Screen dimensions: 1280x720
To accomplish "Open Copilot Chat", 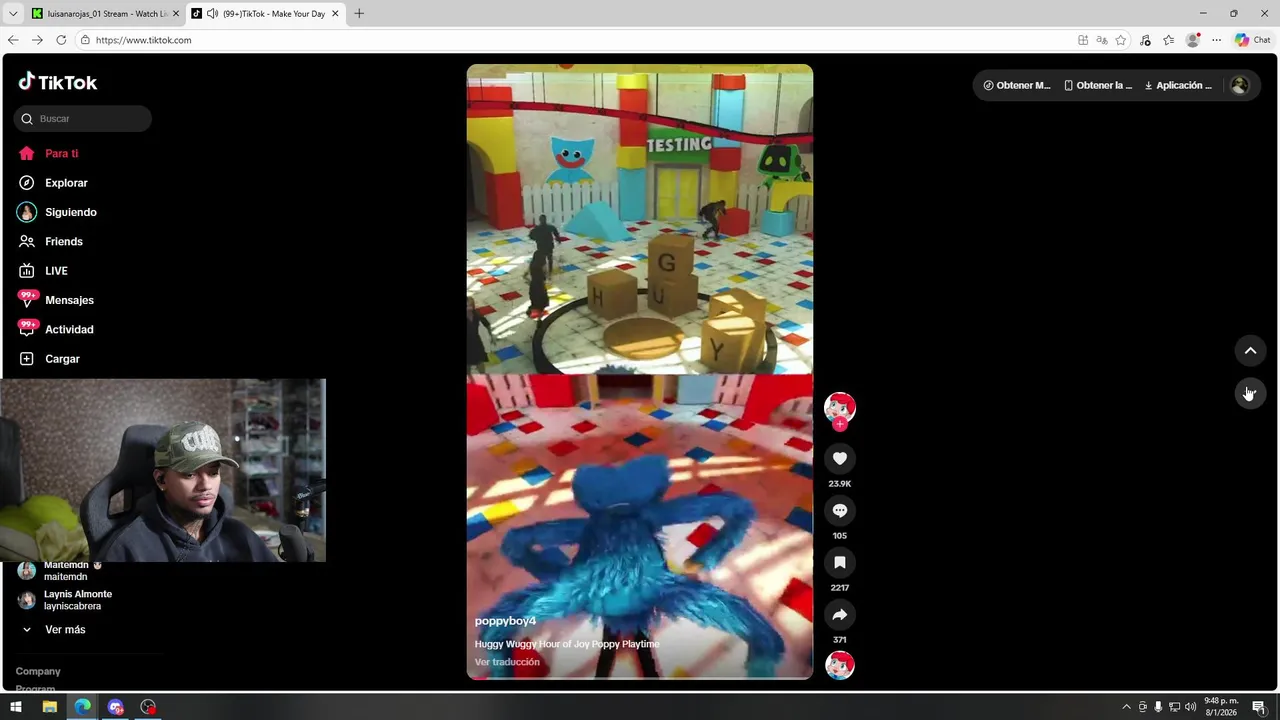I will [x=1253, y=40].
